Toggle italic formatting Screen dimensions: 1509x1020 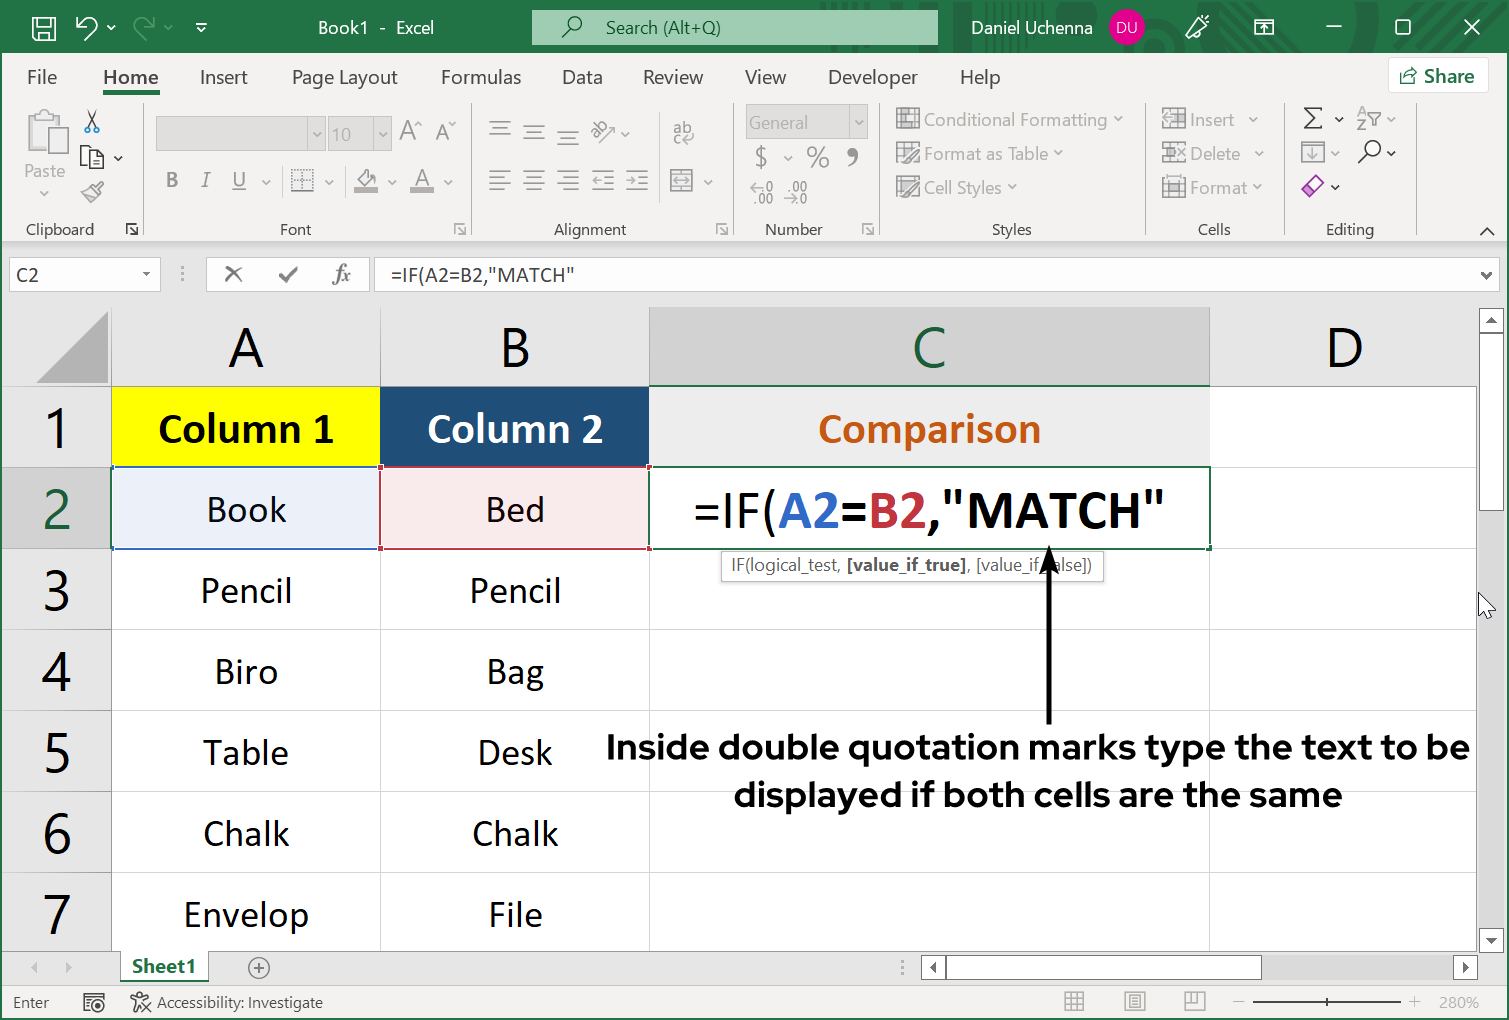(205, 180)
